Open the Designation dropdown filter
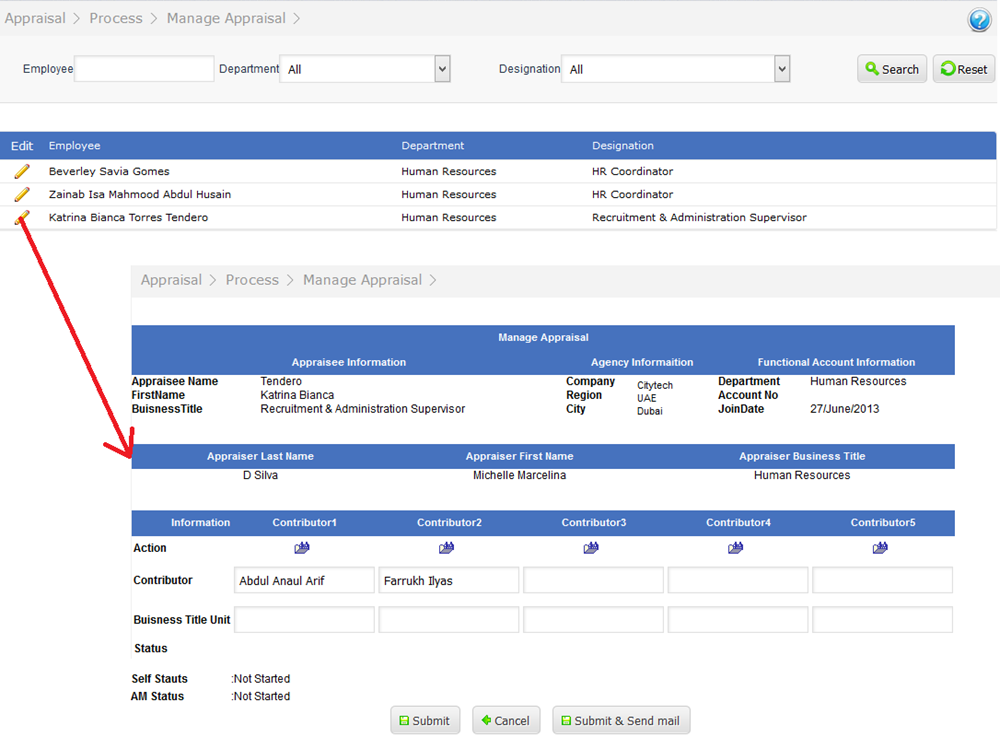Viewport: 1000px width, 749px height. (676, 69)
